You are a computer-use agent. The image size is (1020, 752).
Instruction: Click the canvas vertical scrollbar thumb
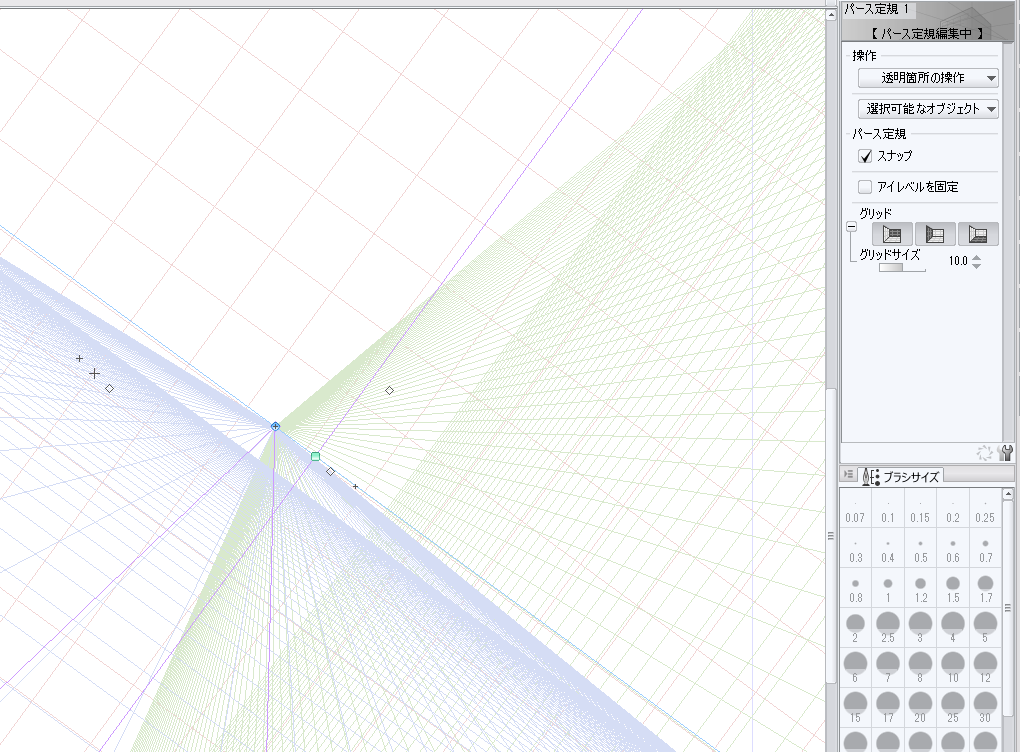pos(831,535)
